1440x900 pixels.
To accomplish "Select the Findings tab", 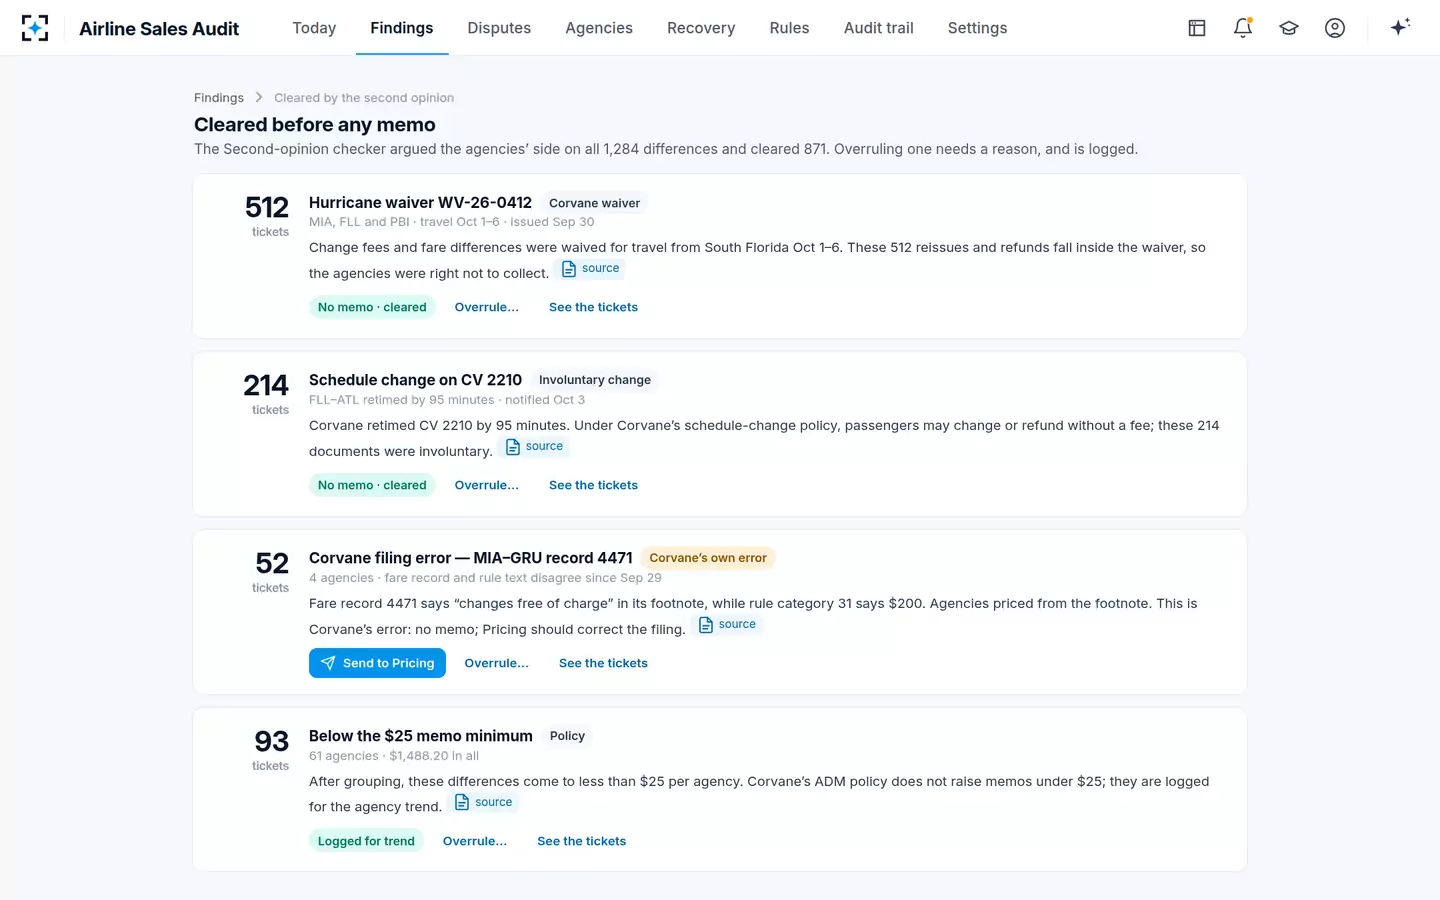I will point(402,28).
